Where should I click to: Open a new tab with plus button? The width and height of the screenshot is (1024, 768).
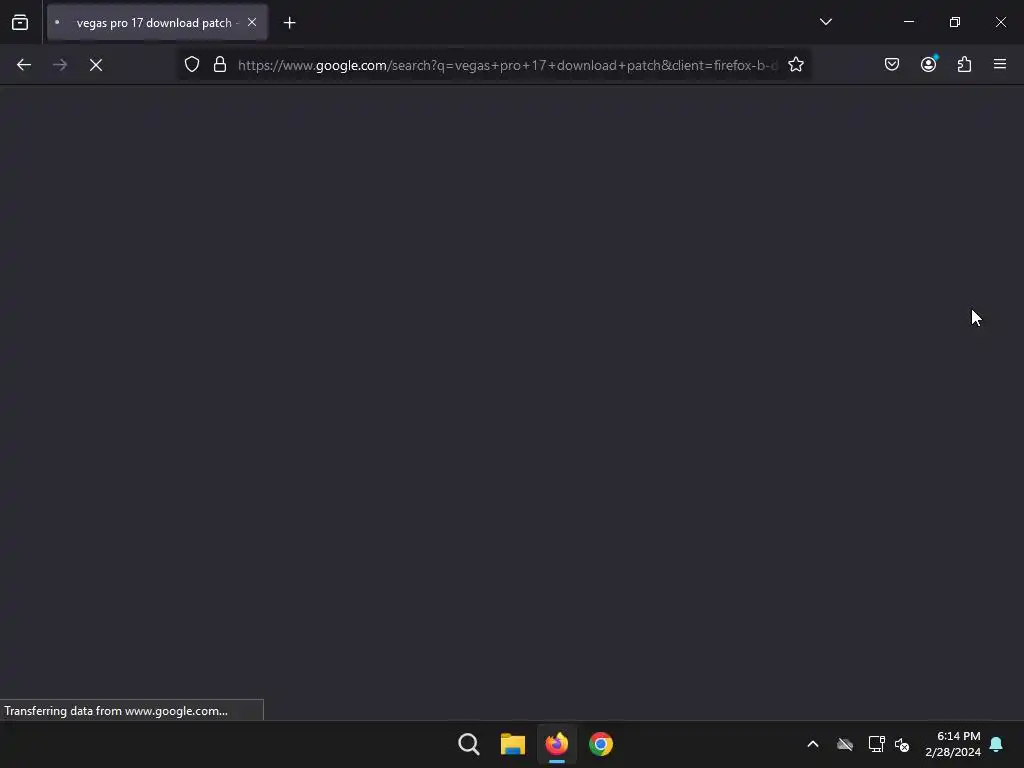click(289, 23)
